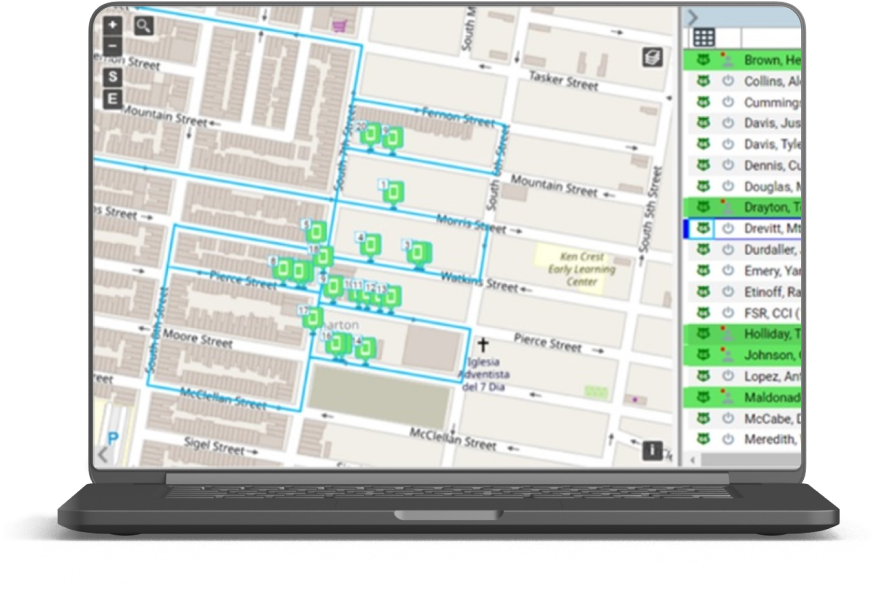
Task: Click the E toolbar button on the map
Action: click(113, 97)
